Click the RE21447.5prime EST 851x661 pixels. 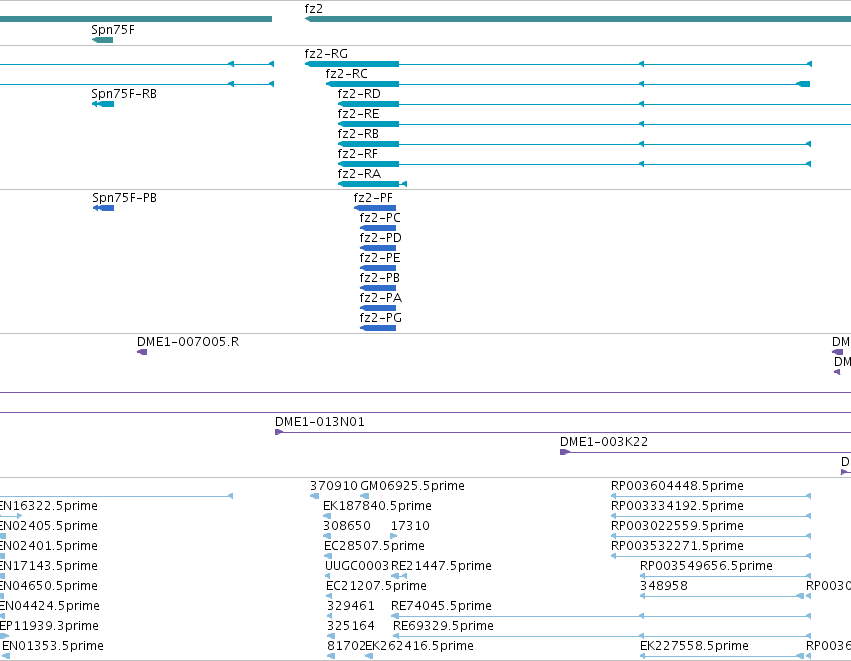(399, 576)
